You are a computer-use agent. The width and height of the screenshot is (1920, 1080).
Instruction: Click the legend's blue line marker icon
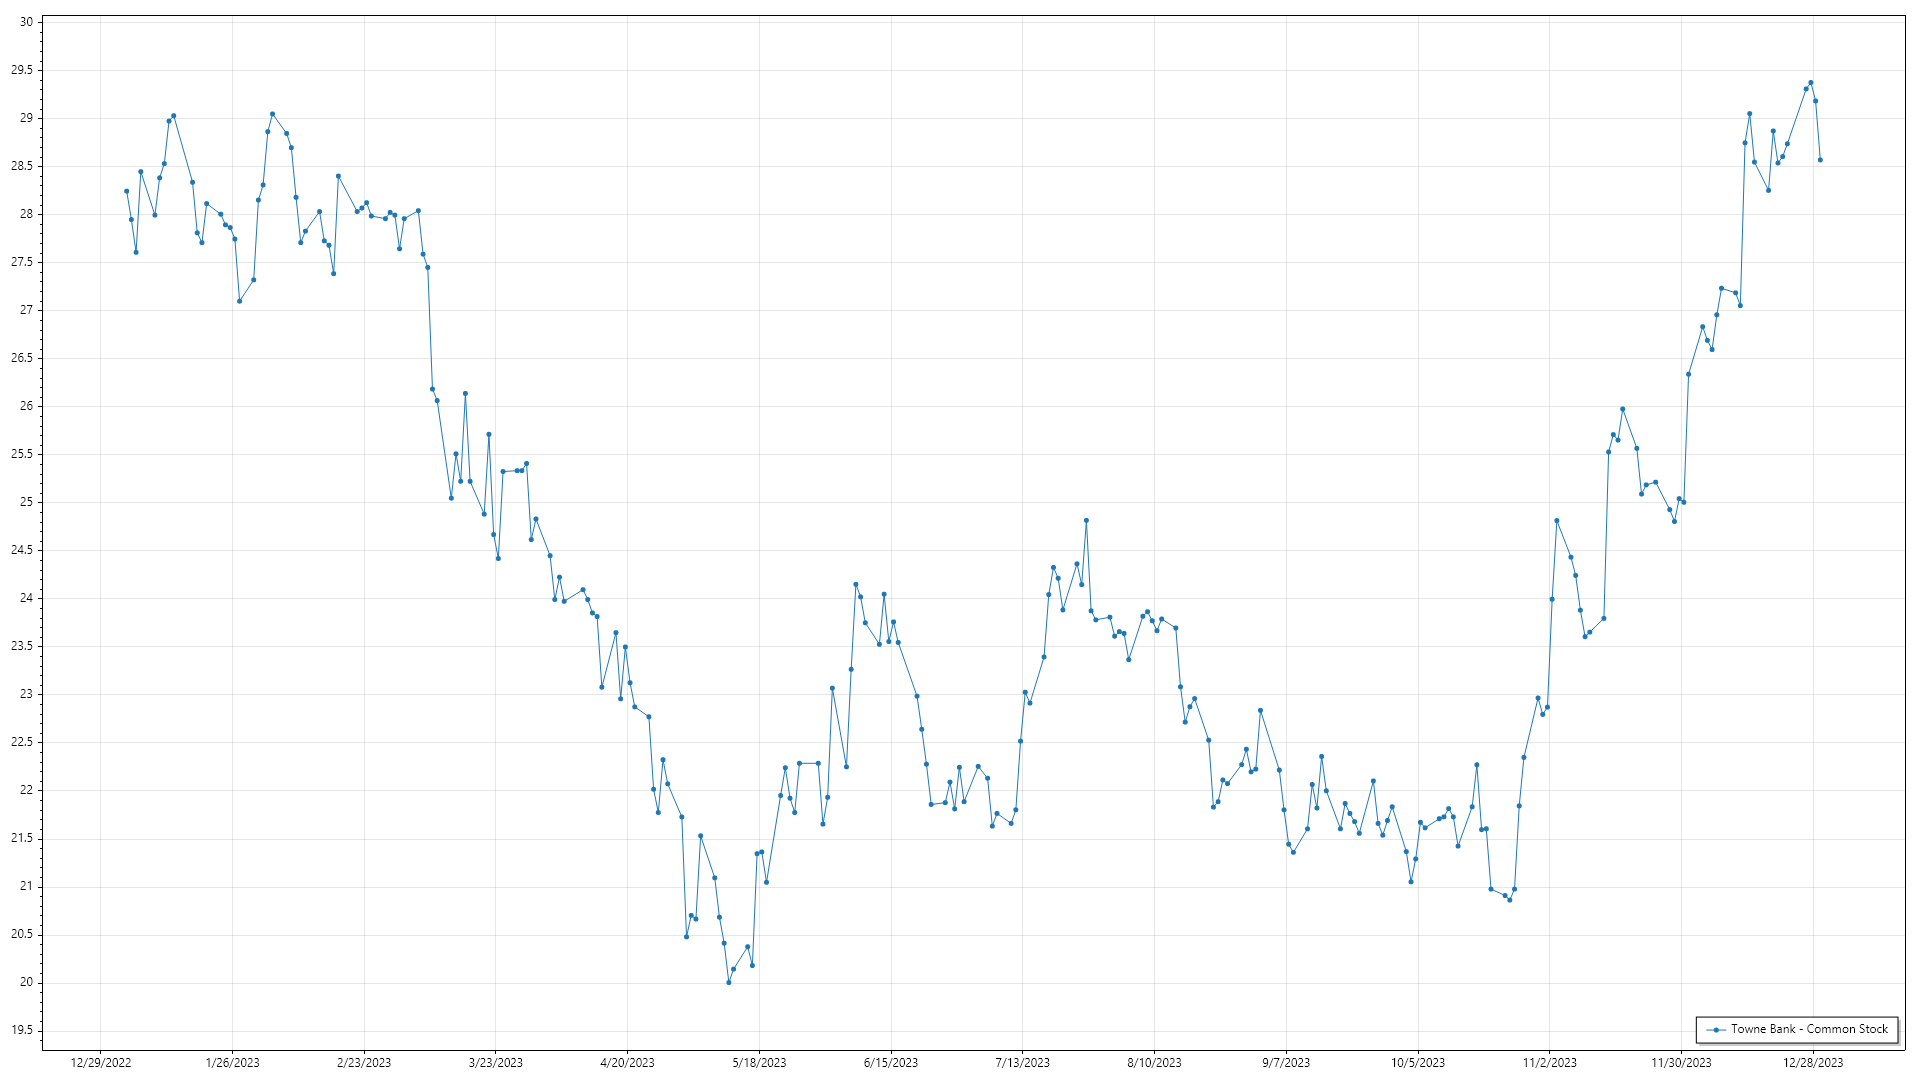click(x=1717, y=1029)
